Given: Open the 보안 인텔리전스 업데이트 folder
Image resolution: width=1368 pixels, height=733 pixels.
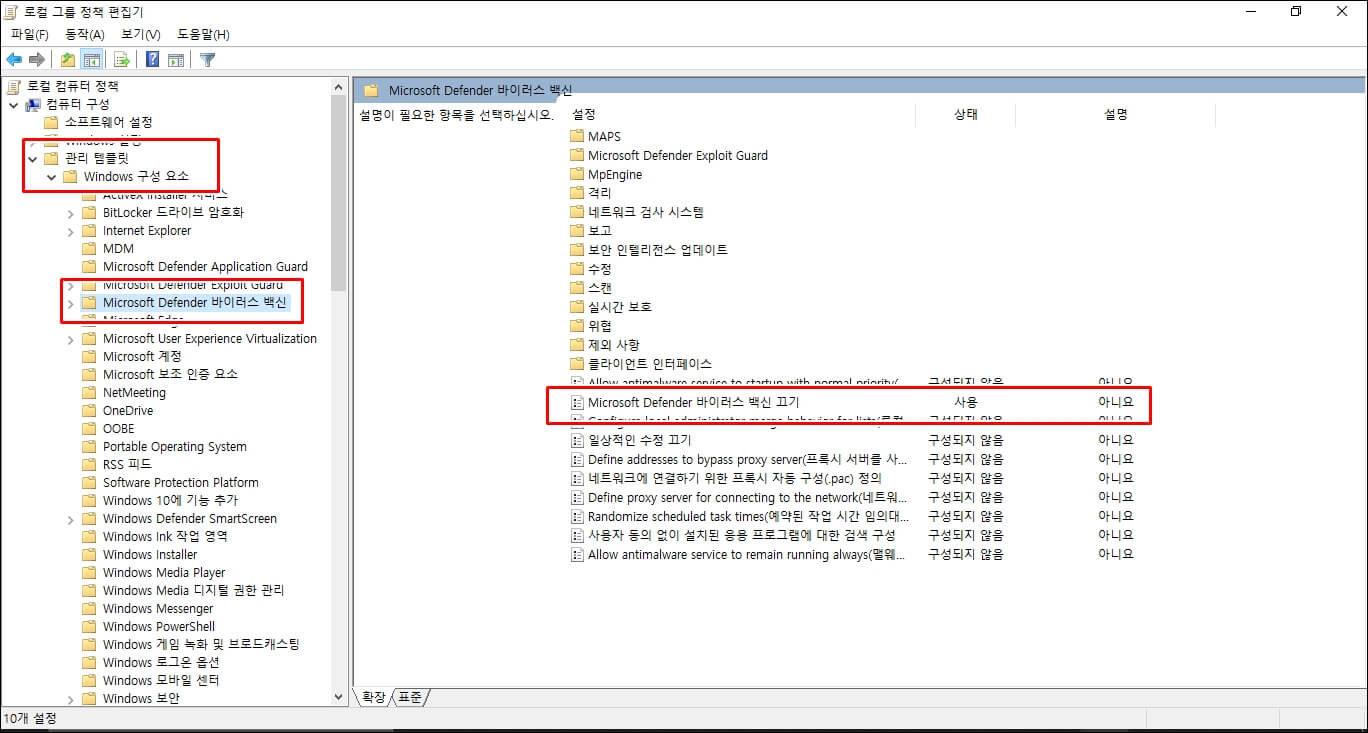Looking at the screenshot, I should (658, 250).
